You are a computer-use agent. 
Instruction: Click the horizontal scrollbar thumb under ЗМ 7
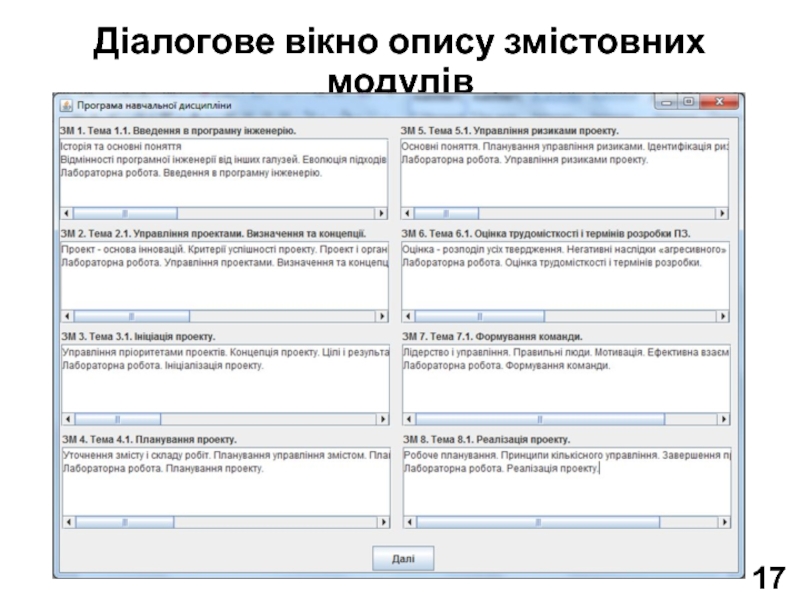[x=538, y=419]
